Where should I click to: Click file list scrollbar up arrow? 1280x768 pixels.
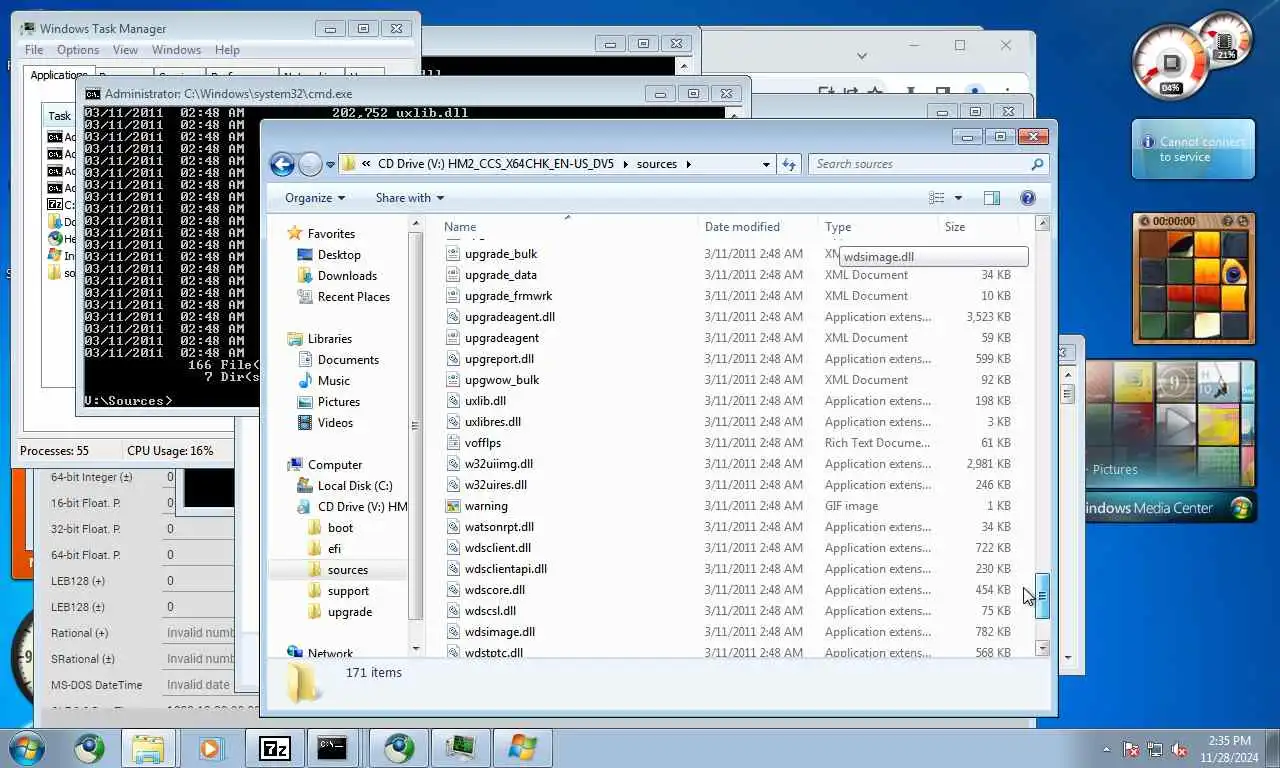[x=1042, y=224]
